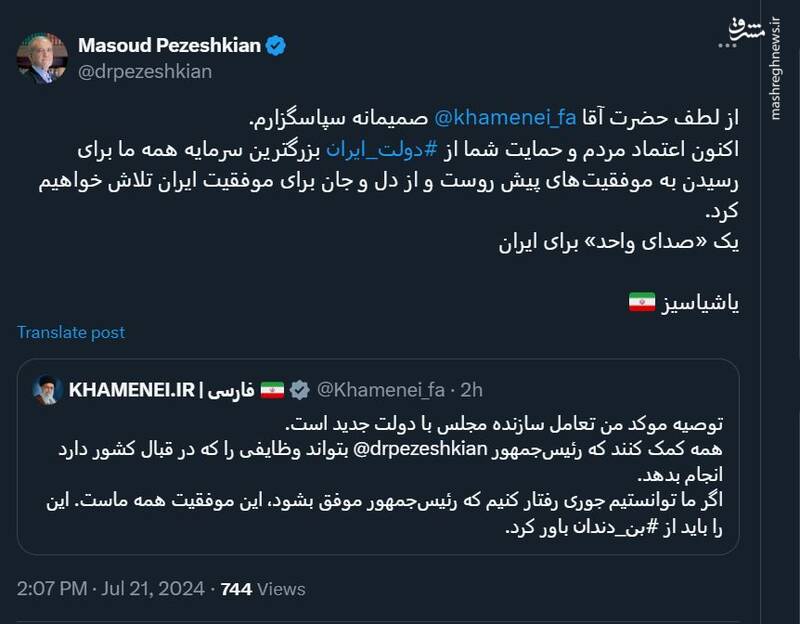Click the @drpezeshkian handle

tap(135, 68)
